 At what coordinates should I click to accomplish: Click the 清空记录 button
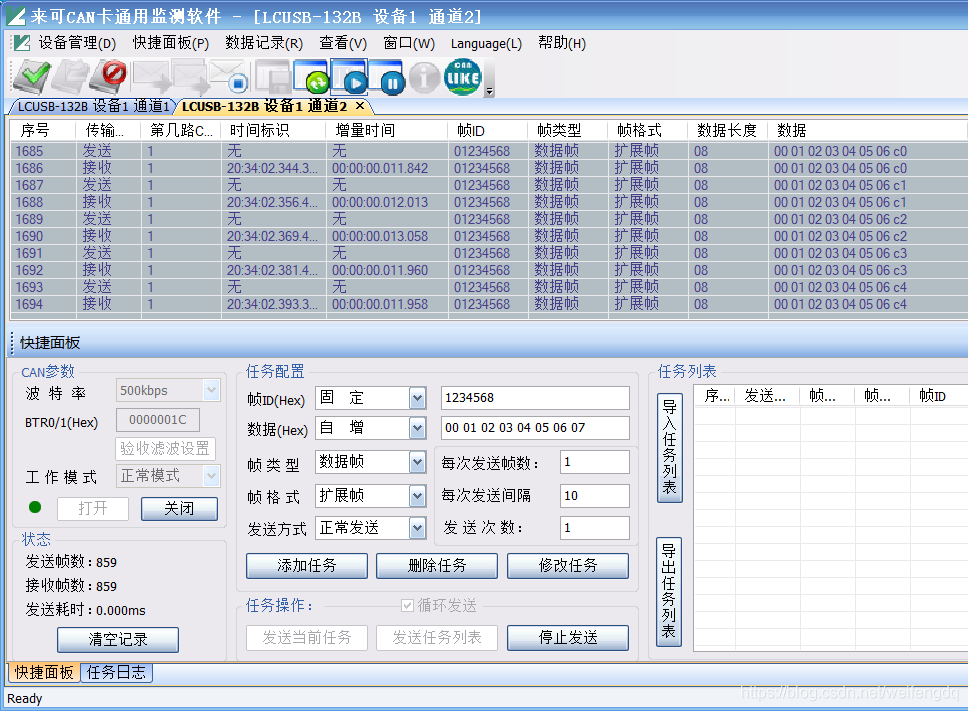[118, 639]
